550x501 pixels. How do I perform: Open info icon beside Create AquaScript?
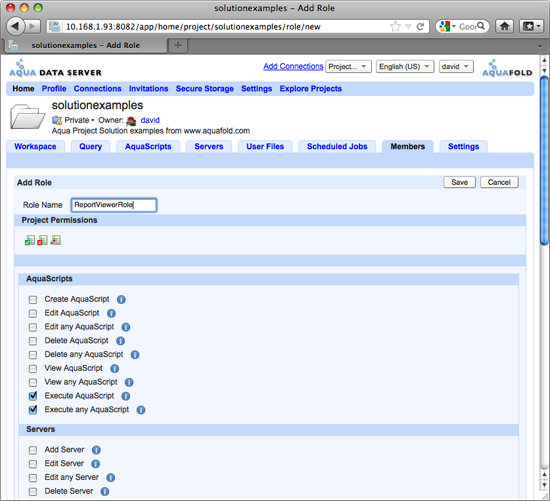121,300
